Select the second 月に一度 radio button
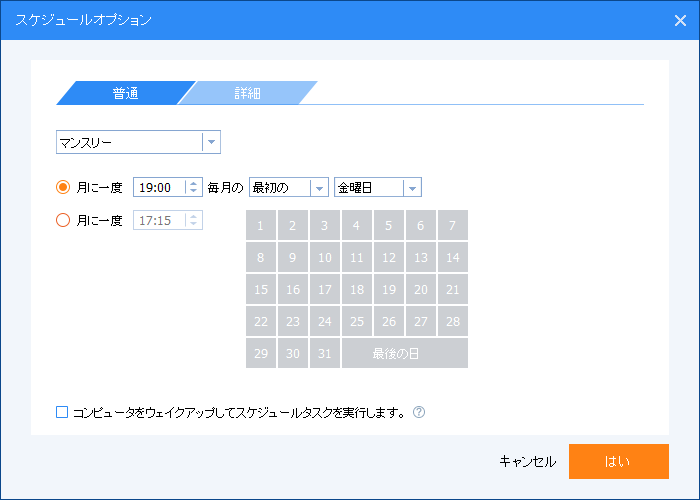Screen dimensions: 700x500 (63, 220)
